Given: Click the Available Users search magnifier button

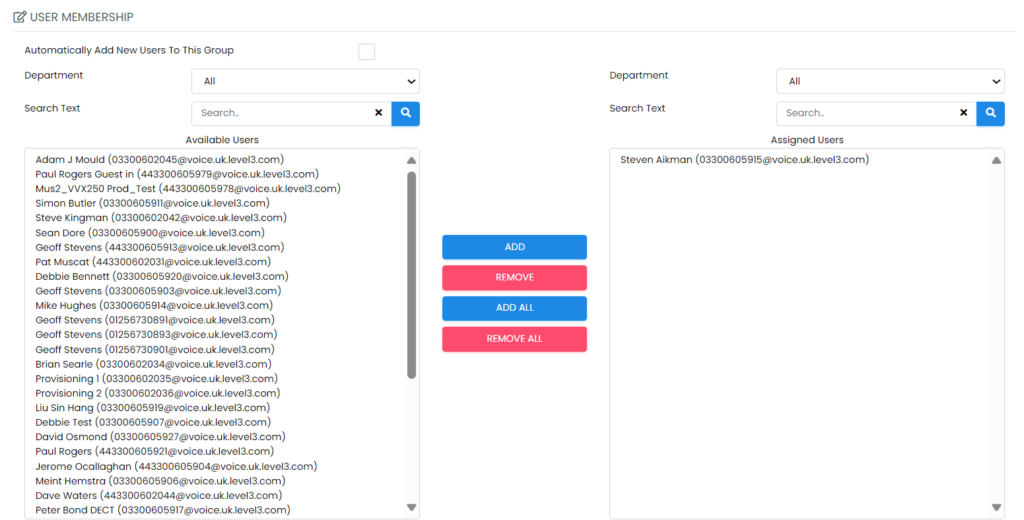Looking at the screenshot, I should click(x=406, y=113).
